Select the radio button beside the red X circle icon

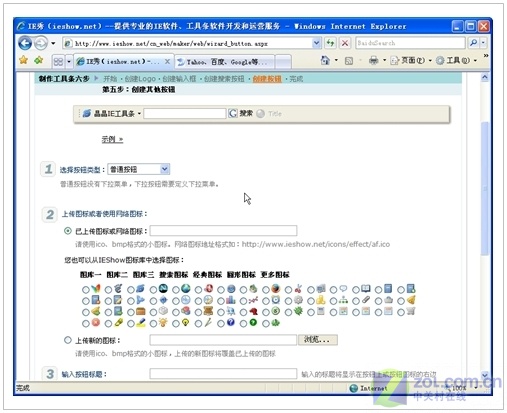[86, 323]
